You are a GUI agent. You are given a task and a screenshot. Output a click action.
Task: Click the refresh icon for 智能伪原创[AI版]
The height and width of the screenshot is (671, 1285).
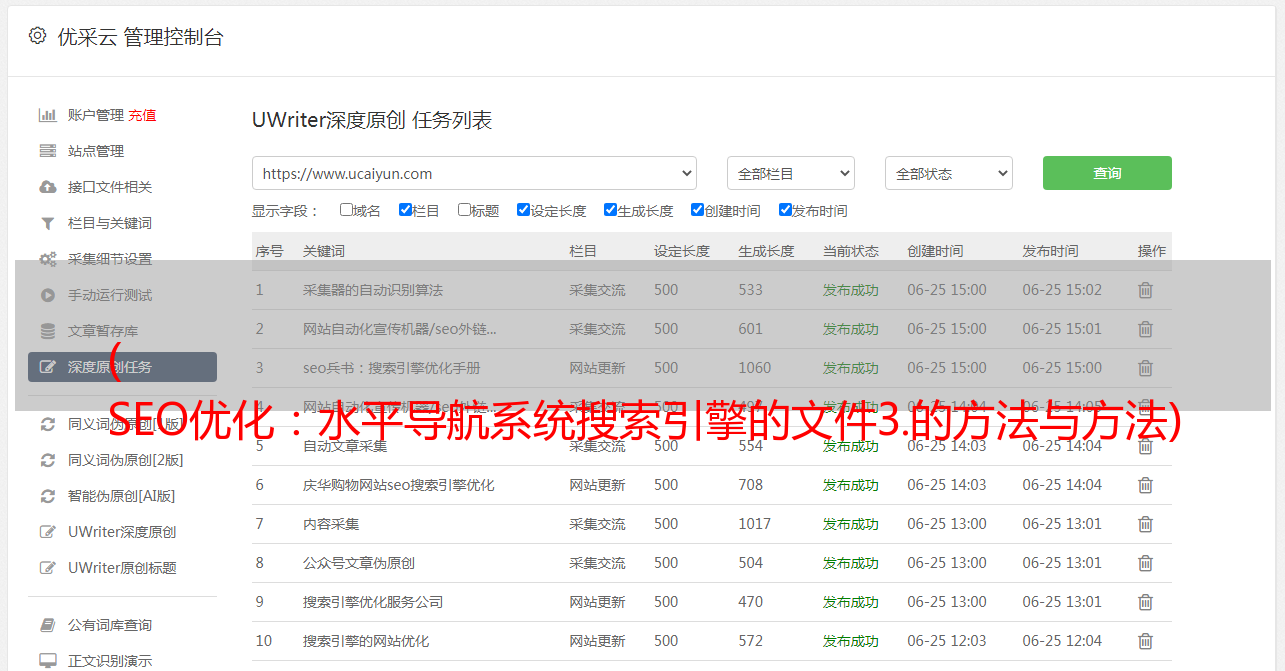coord(47,496)
